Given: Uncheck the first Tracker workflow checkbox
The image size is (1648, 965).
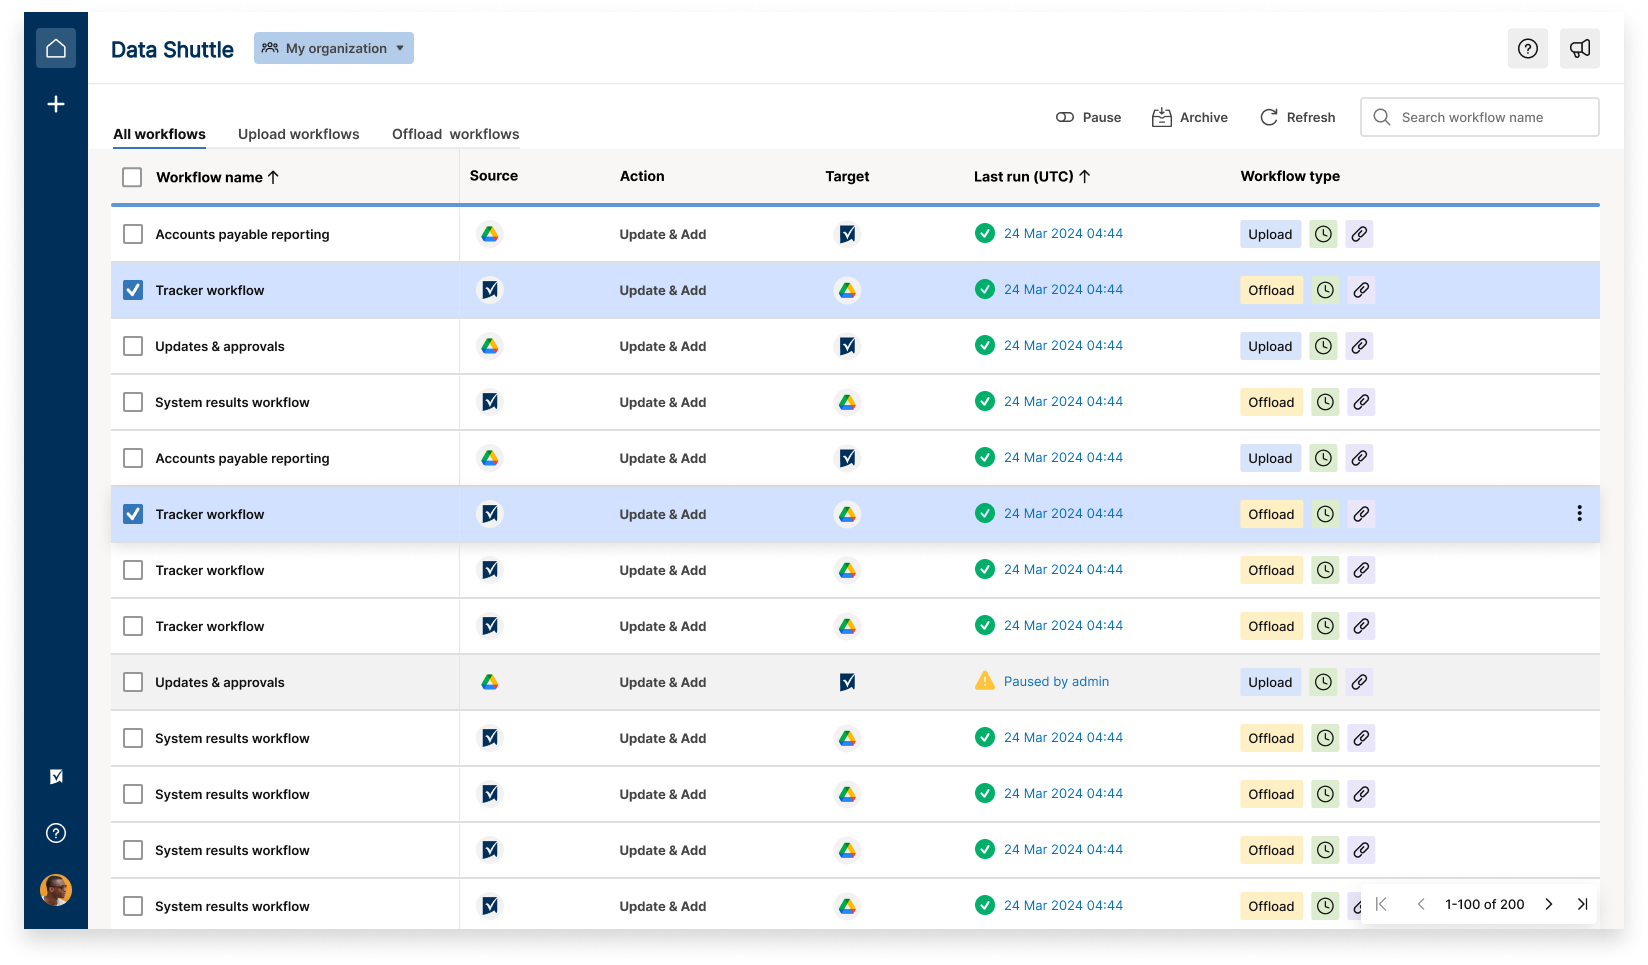Looking at the screenshot, I should point(132,290).
